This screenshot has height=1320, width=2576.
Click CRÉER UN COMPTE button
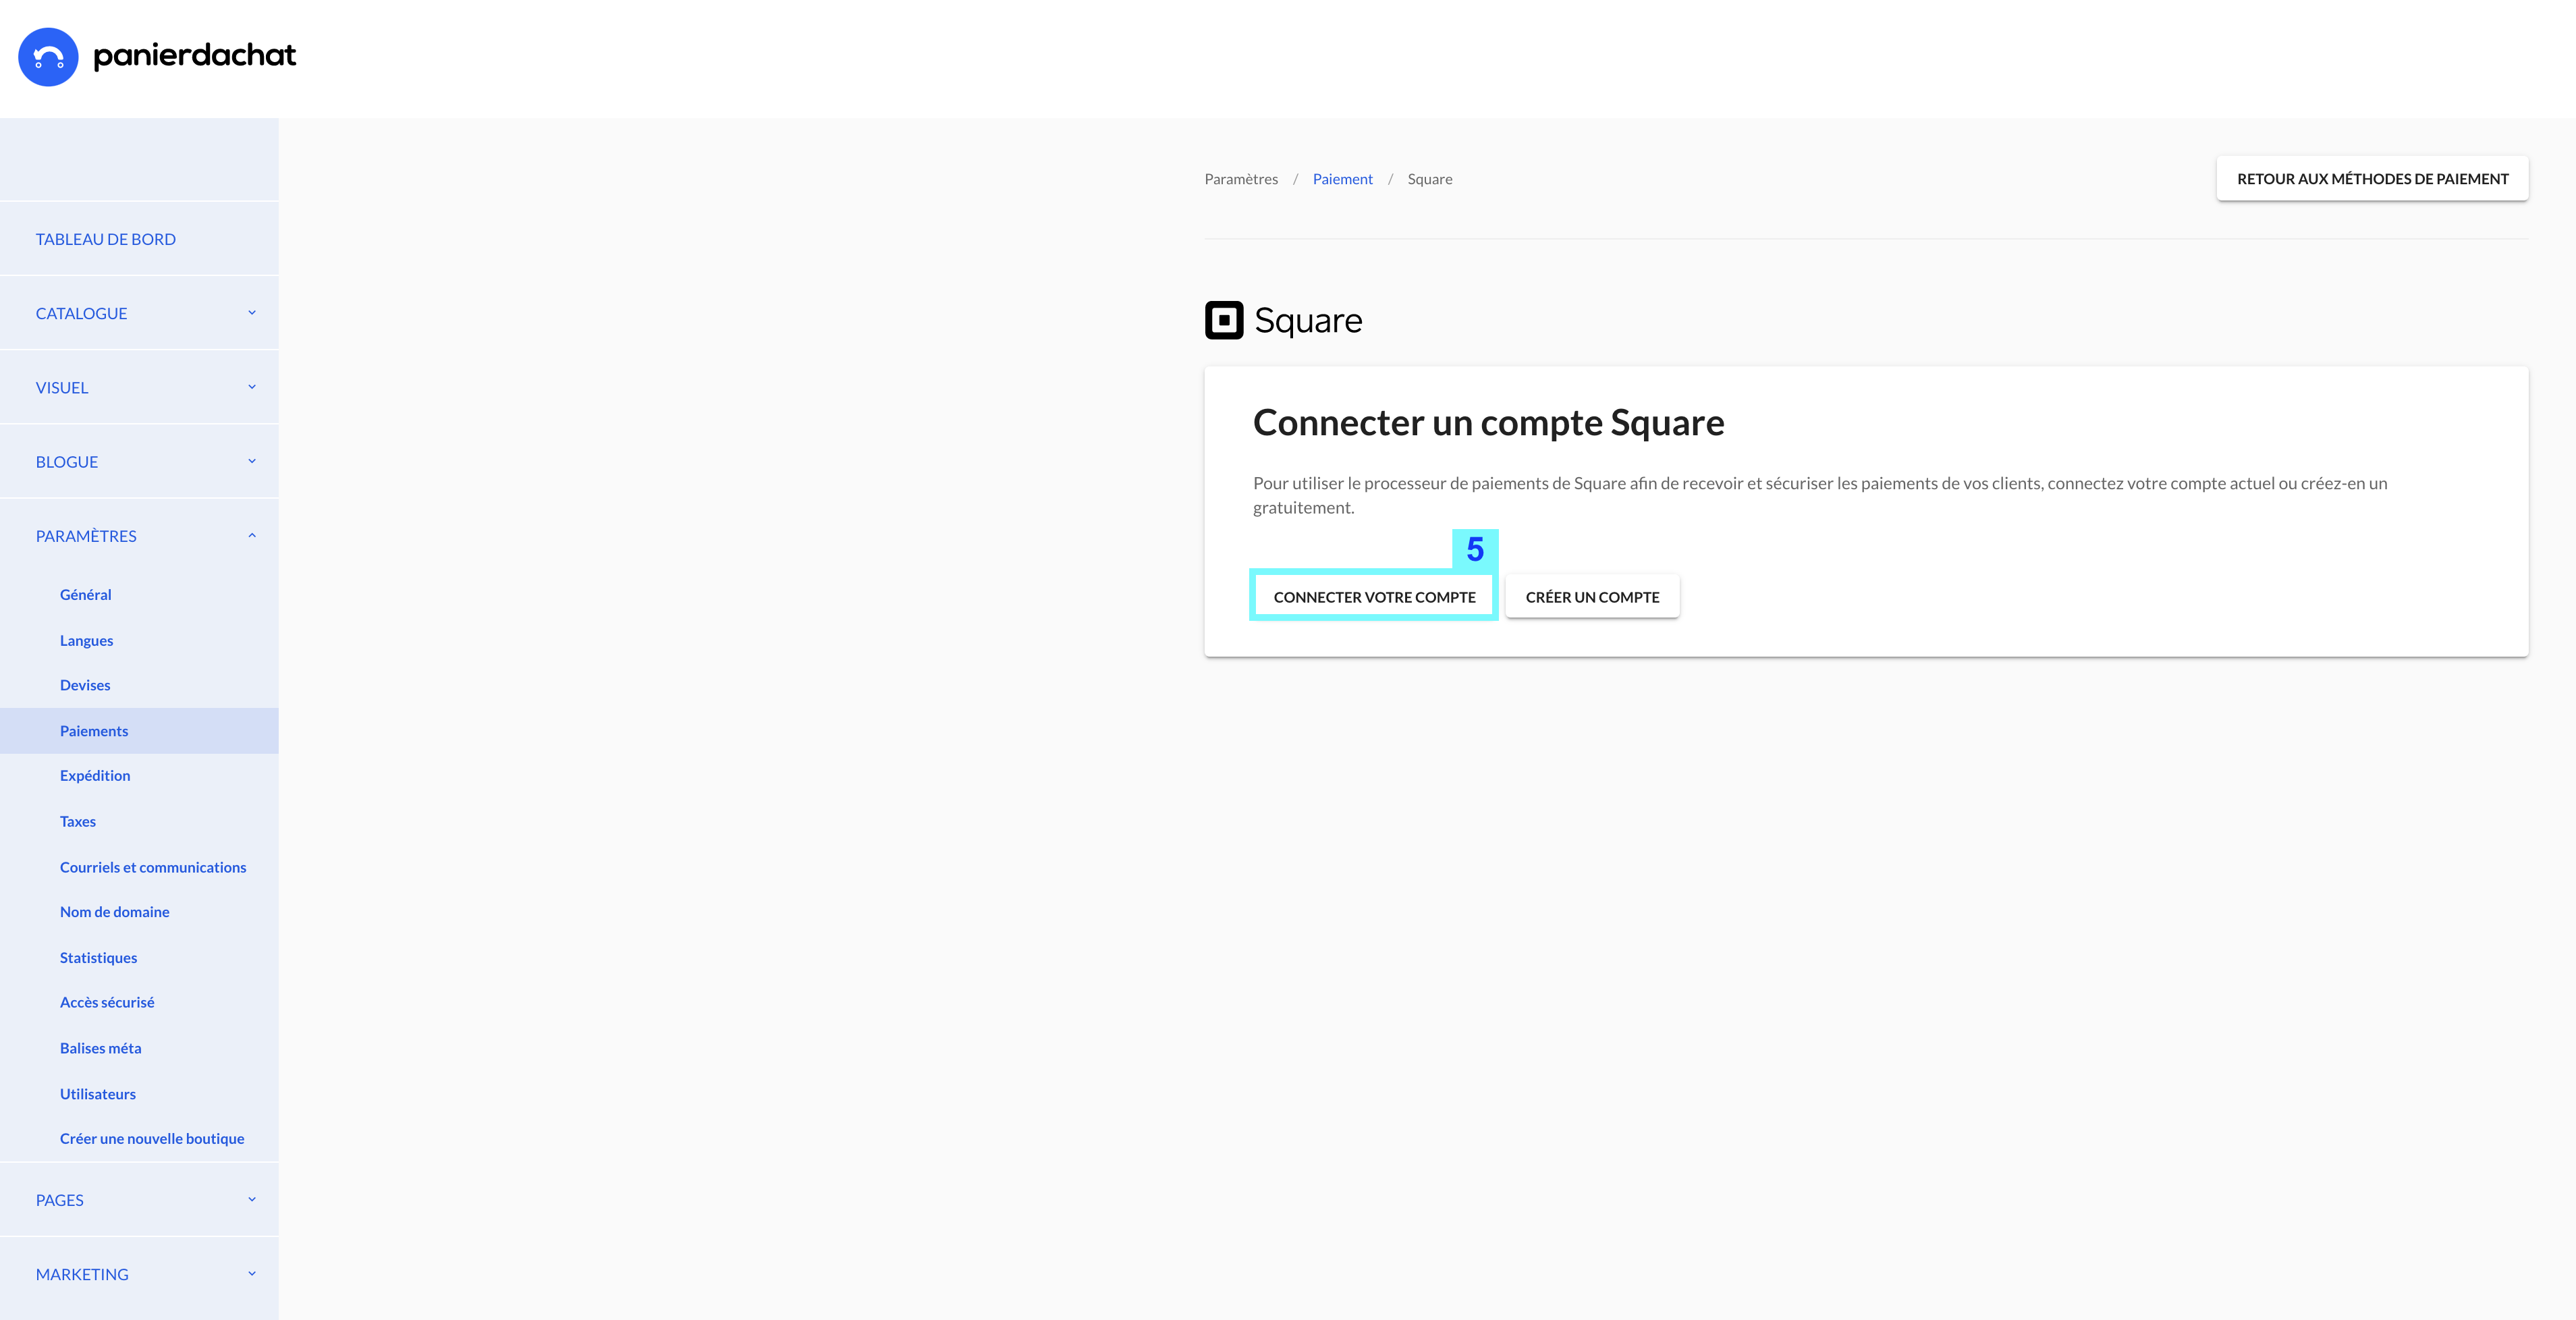point(1592,597)
